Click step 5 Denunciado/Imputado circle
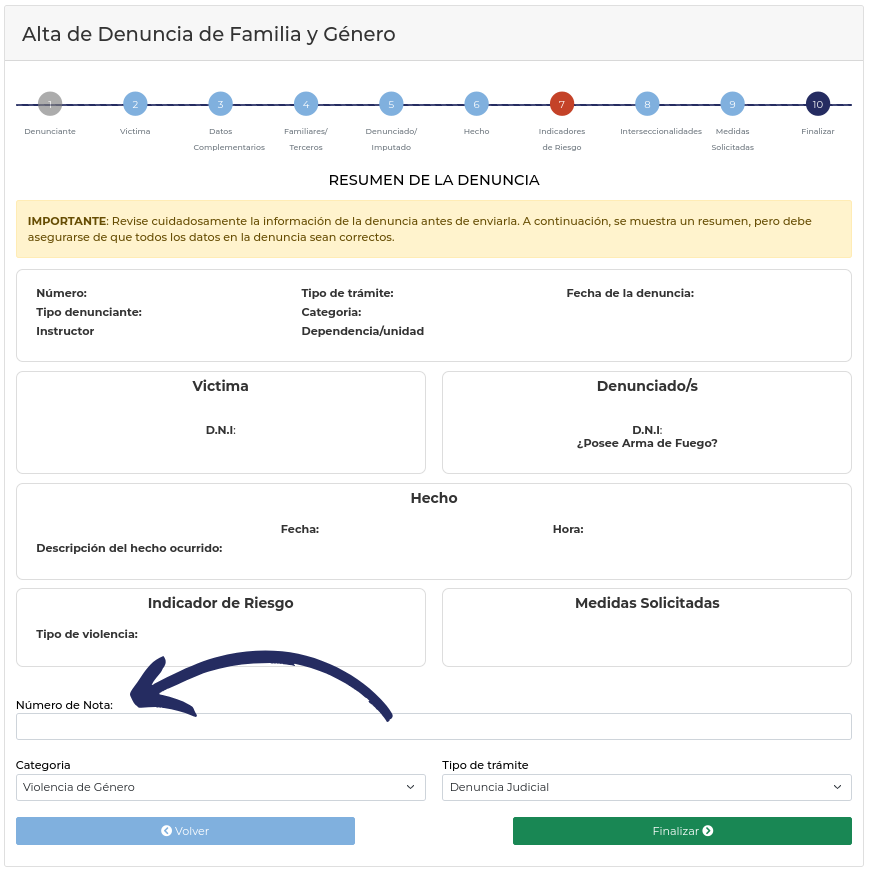This screenshot has width=869, height=876. click(x=391, y=104)
